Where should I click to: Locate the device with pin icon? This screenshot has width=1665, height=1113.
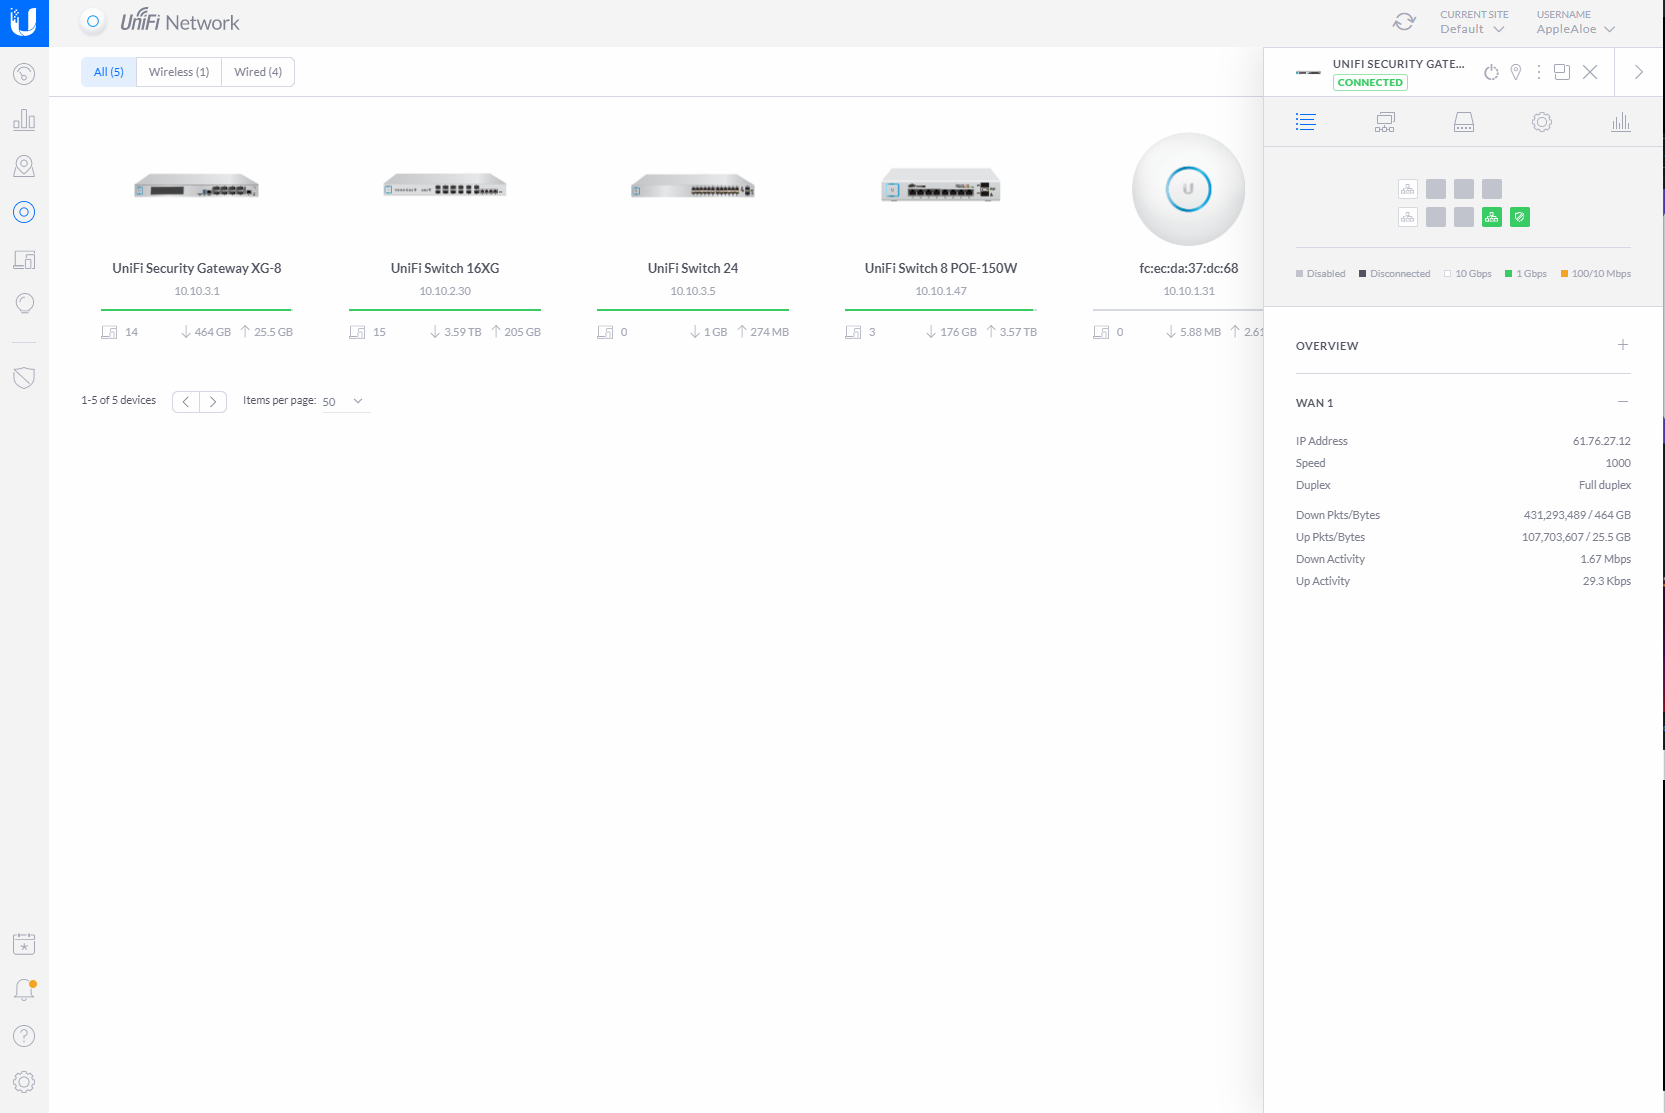1516,72
